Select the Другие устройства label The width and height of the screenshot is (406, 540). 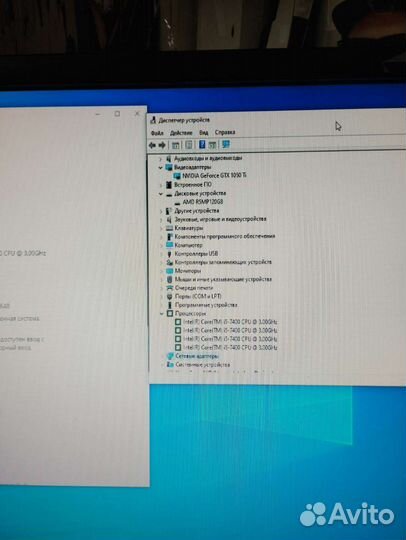(x=197, y=210)
